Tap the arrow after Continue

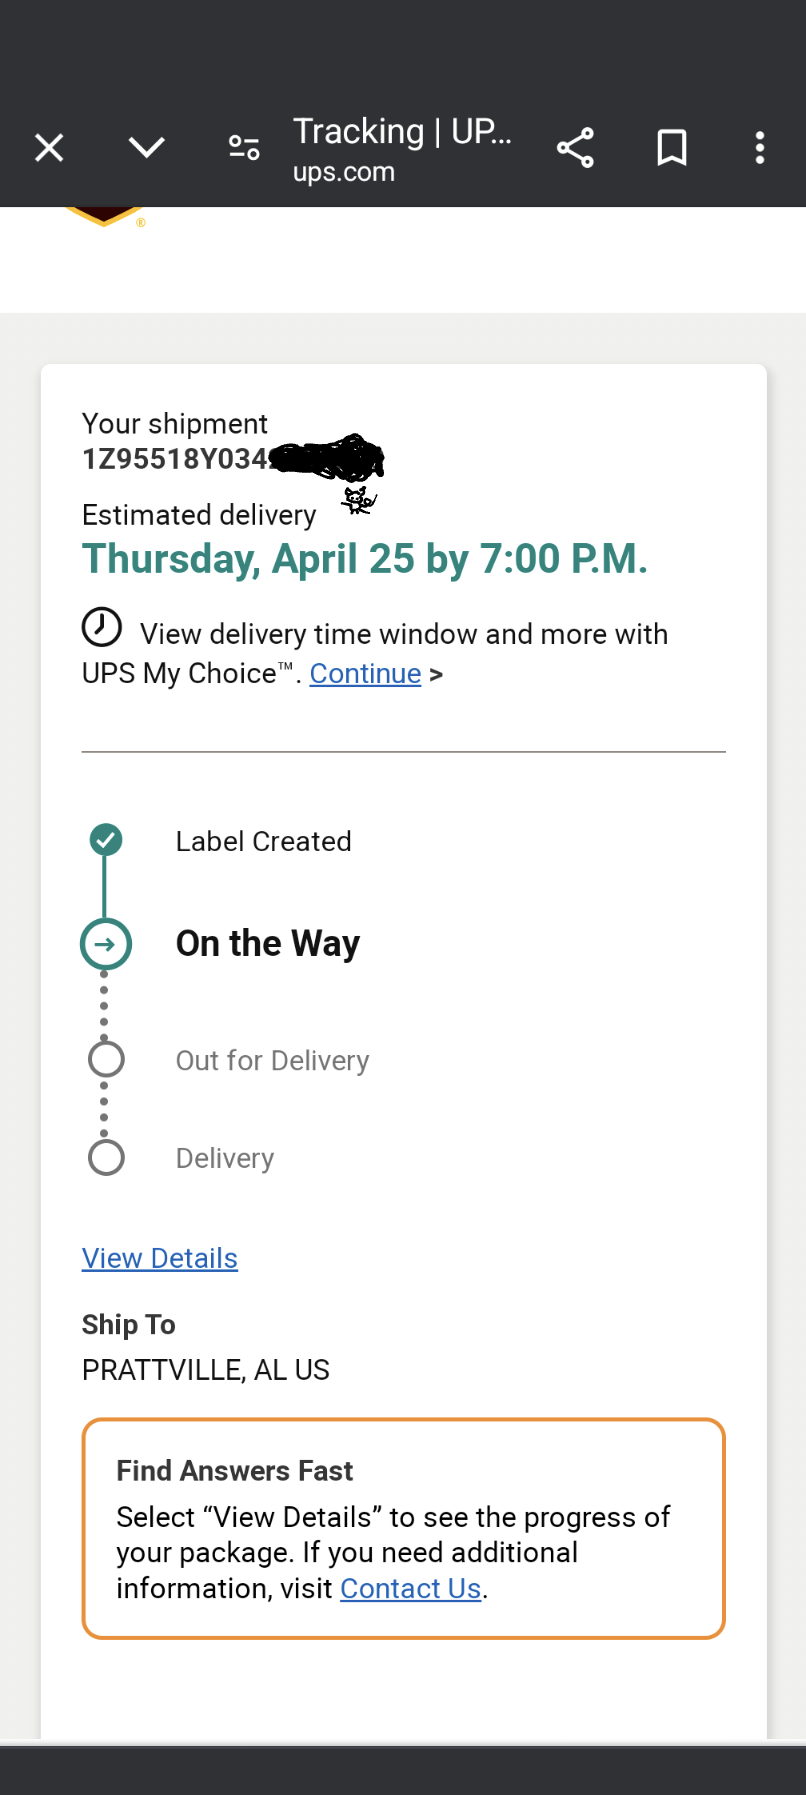coord(436,675)
